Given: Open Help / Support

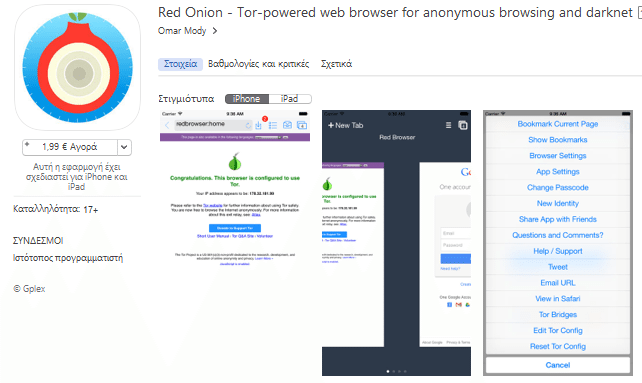Looking at the screenshot, I should [558, 251].
